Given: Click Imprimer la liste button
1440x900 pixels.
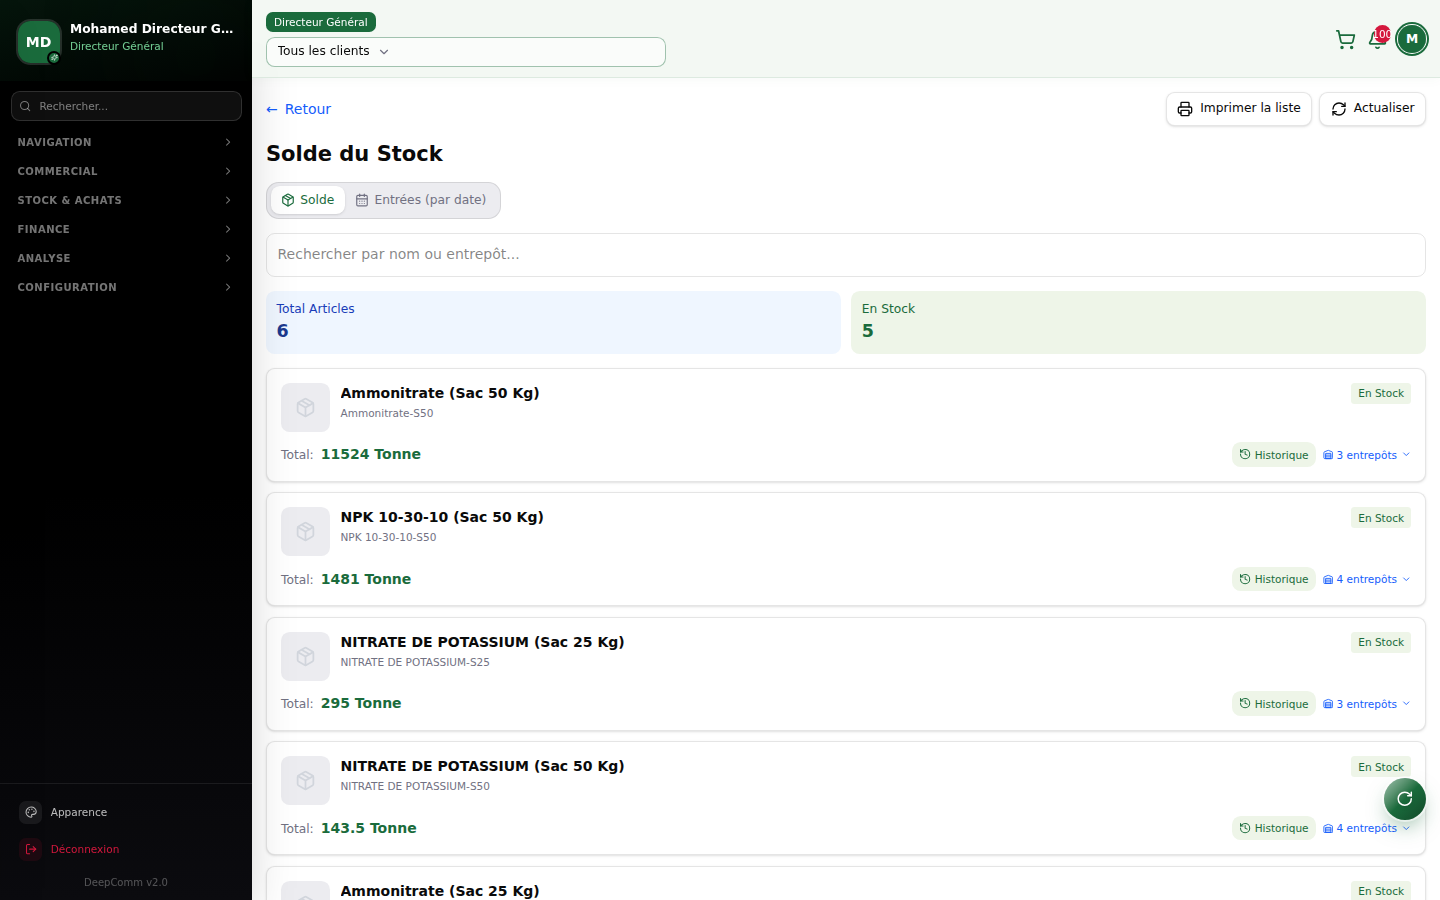Looking at the screenshot, I should [x=1239, y=109].
